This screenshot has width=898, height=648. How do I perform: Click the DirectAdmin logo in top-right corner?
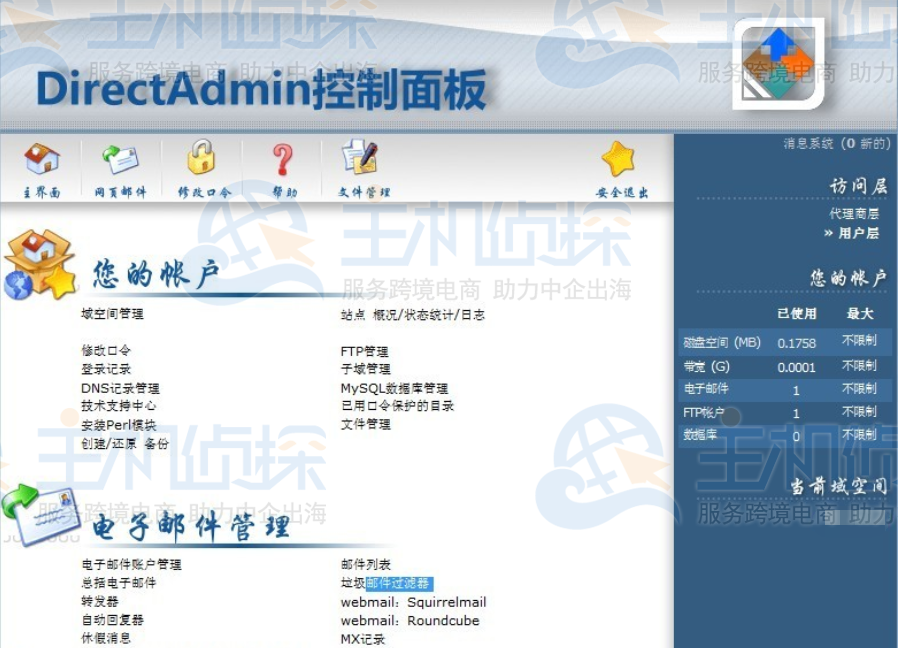778,62
